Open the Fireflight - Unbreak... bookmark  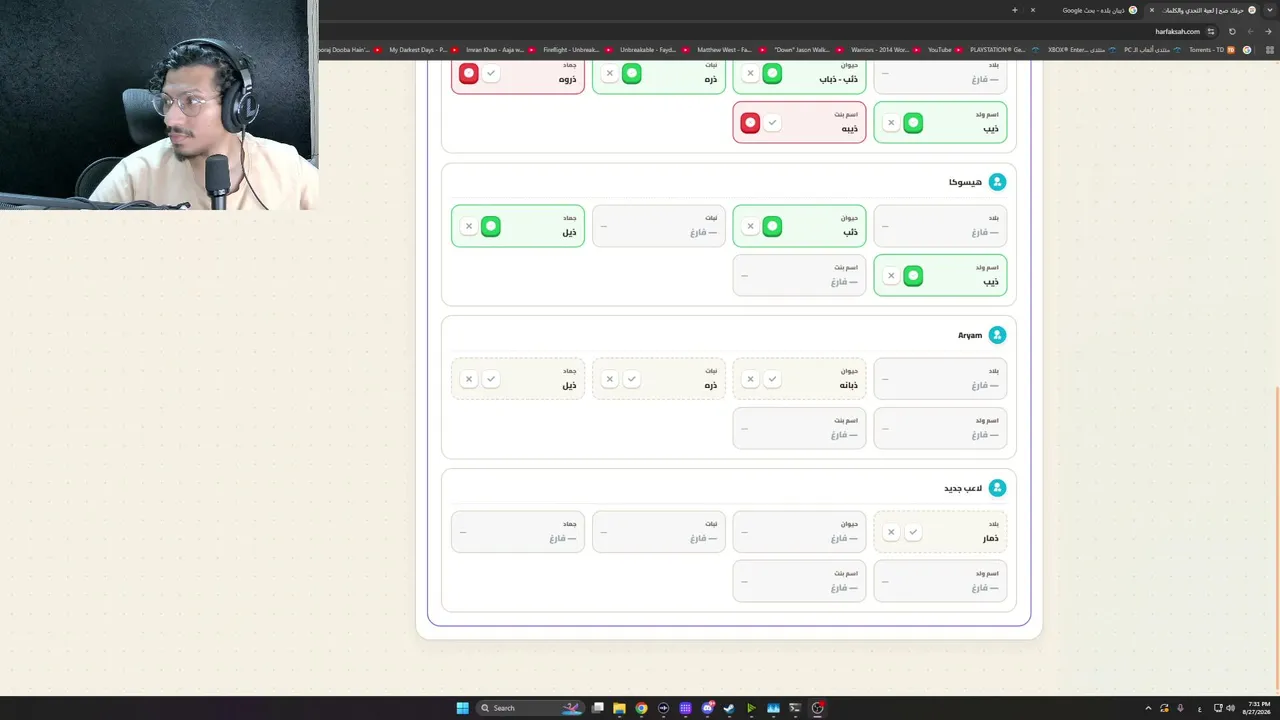click(x=576, y=49)
